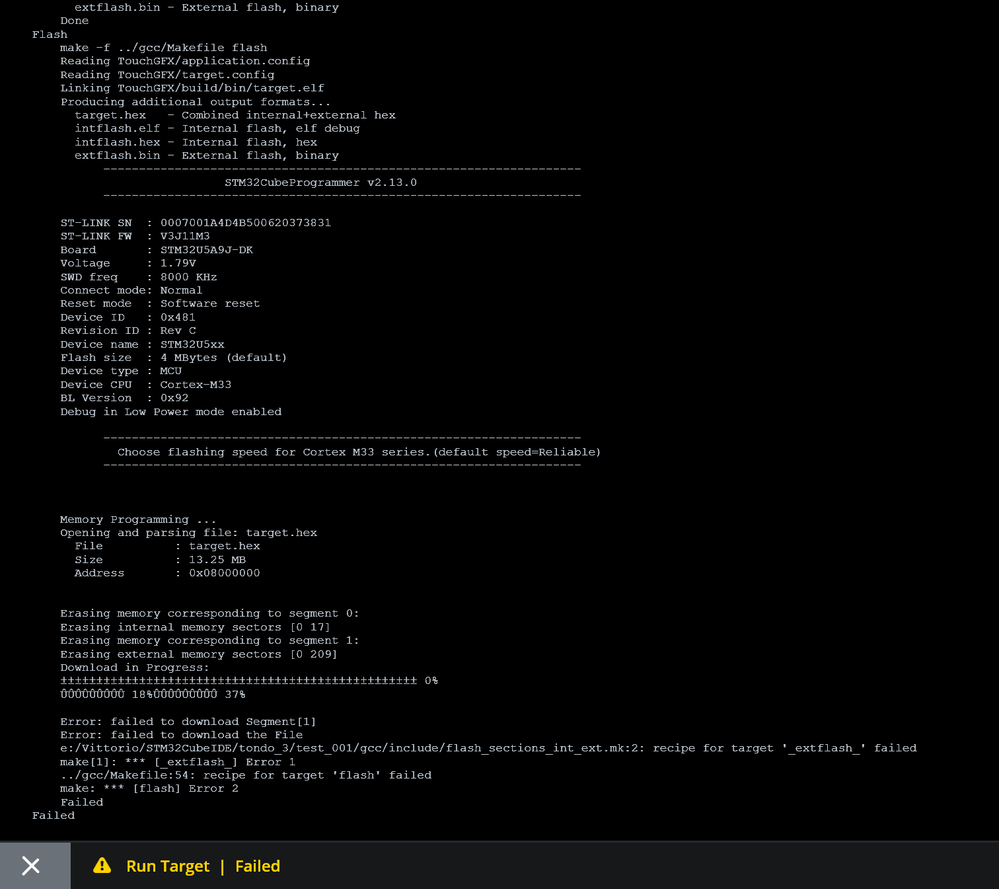This screenshot has width=999, height=889.
Task: Select 'Erasing external memory sectors [0 209]' line
Action: coord(199,654)
